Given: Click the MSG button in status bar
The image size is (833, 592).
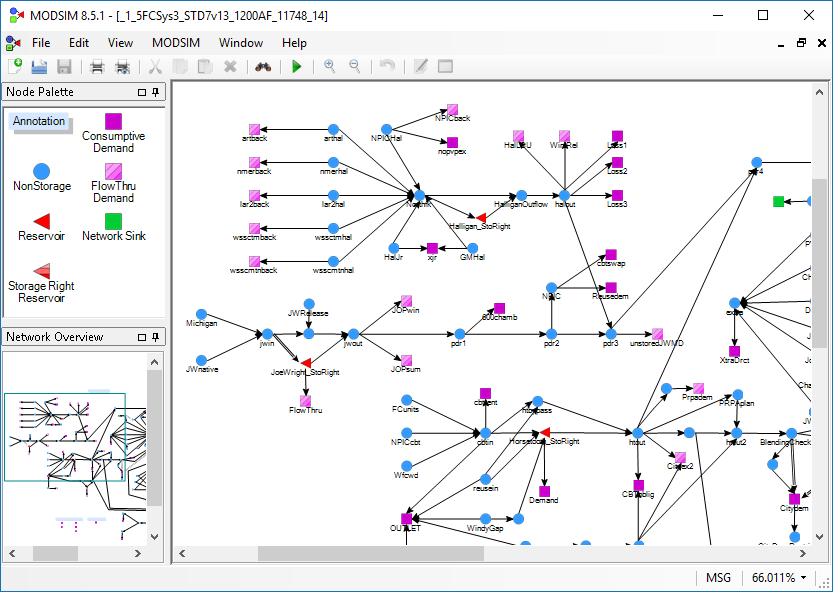Looking at the screenshot, I should [x=718, y=578].
